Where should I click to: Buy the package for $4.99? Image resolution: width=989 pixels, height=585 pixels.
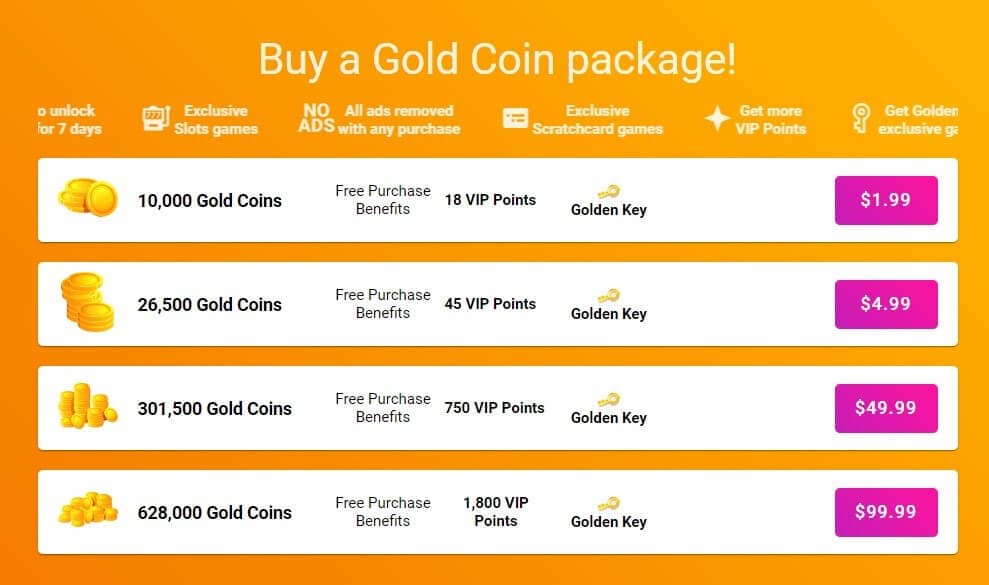coord(886,304)
